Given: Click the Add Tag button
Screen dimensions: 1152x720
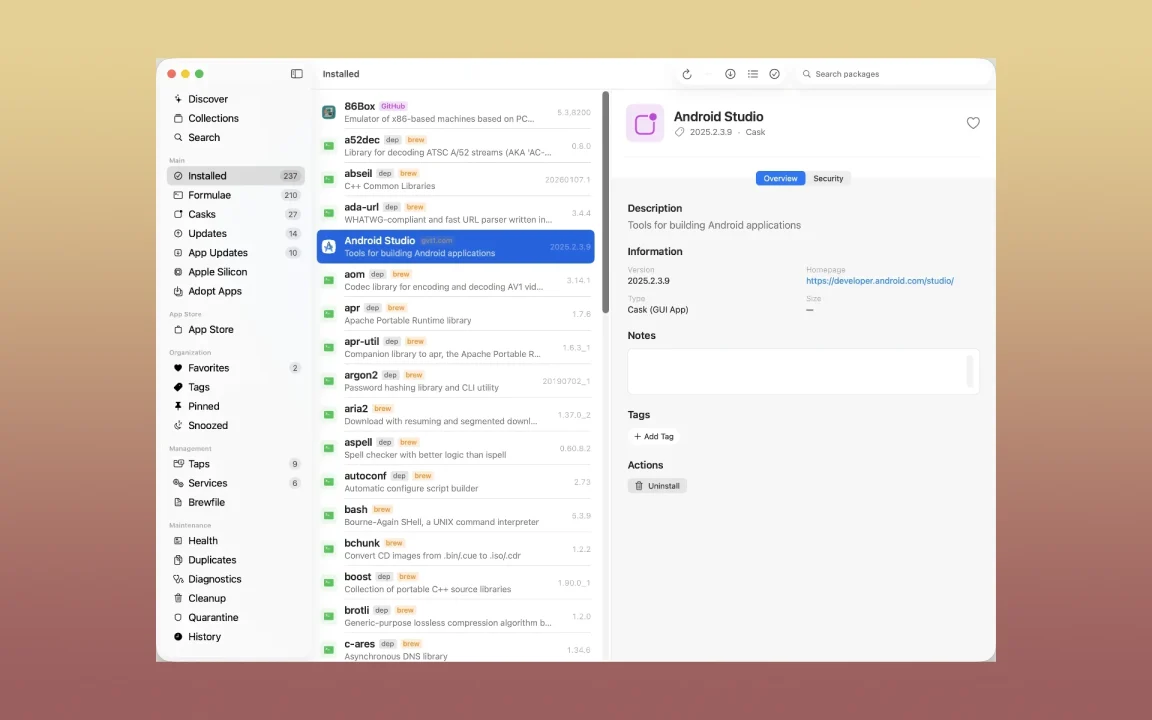Looking at the screenshot, I should [x=654, y=436].
